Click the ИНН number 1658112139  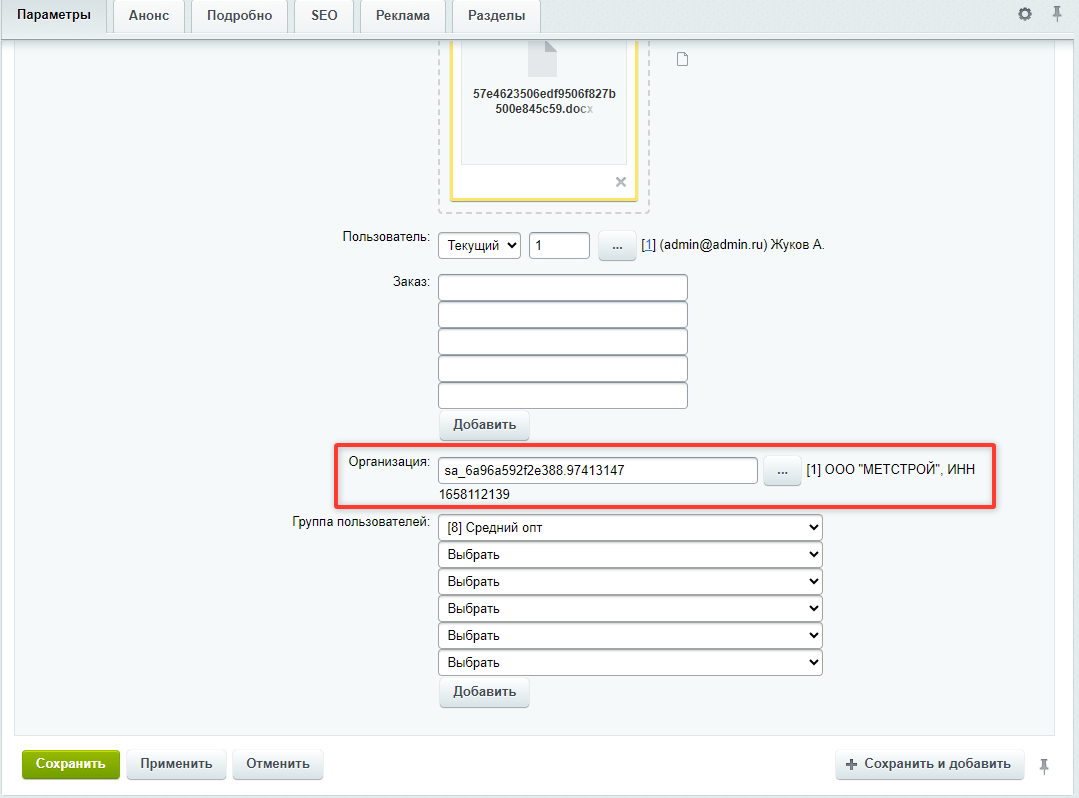(474, 494)
